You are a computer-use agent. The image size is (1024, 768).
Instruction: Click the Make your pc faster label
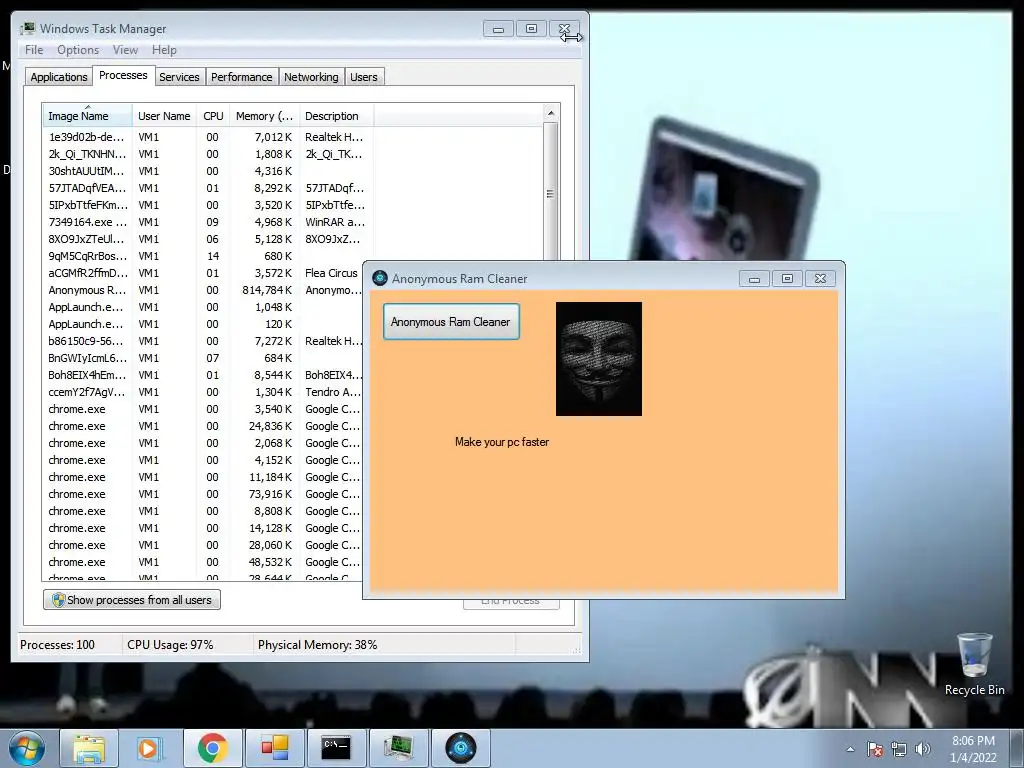(x=502, y=442)
